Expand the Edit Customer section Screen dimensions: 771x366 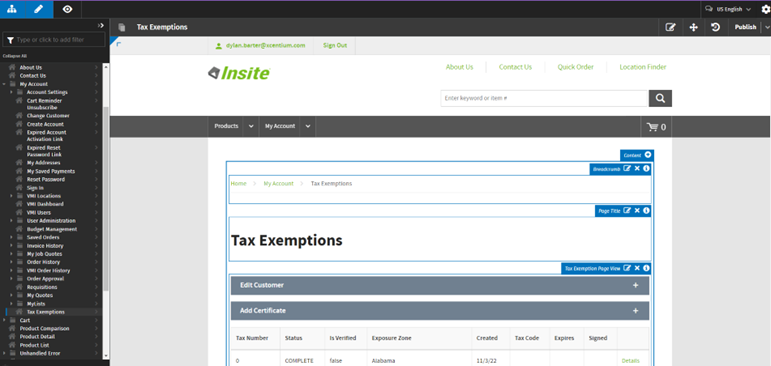(440, 285)
